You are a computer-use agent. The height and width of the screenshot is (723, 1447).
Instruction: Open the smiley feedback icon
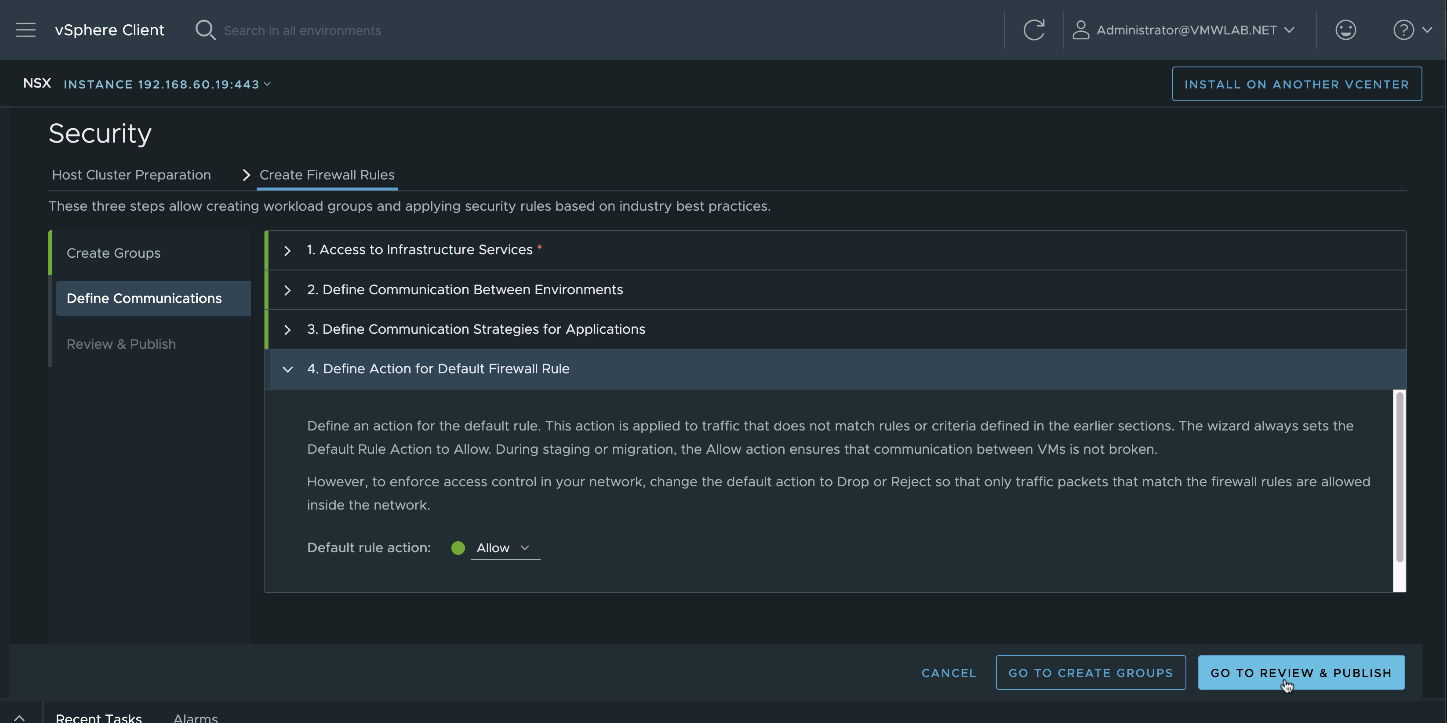click(x=1346, y=30)
